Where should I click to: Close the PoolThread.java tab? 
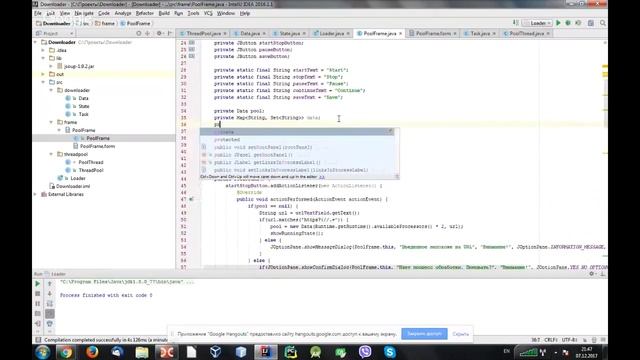click(x=548, y=33)
